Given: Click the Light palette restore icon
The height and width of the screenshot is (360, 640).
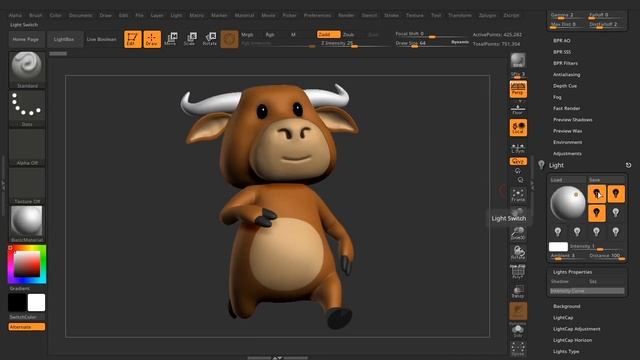Looking at the screenshot, I should tap(628, 165).
